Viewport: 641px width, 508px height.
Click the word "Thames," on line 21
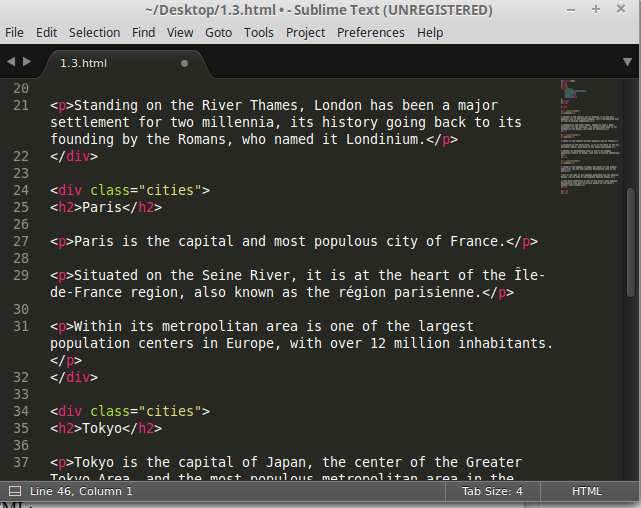[x=278, y=105]
